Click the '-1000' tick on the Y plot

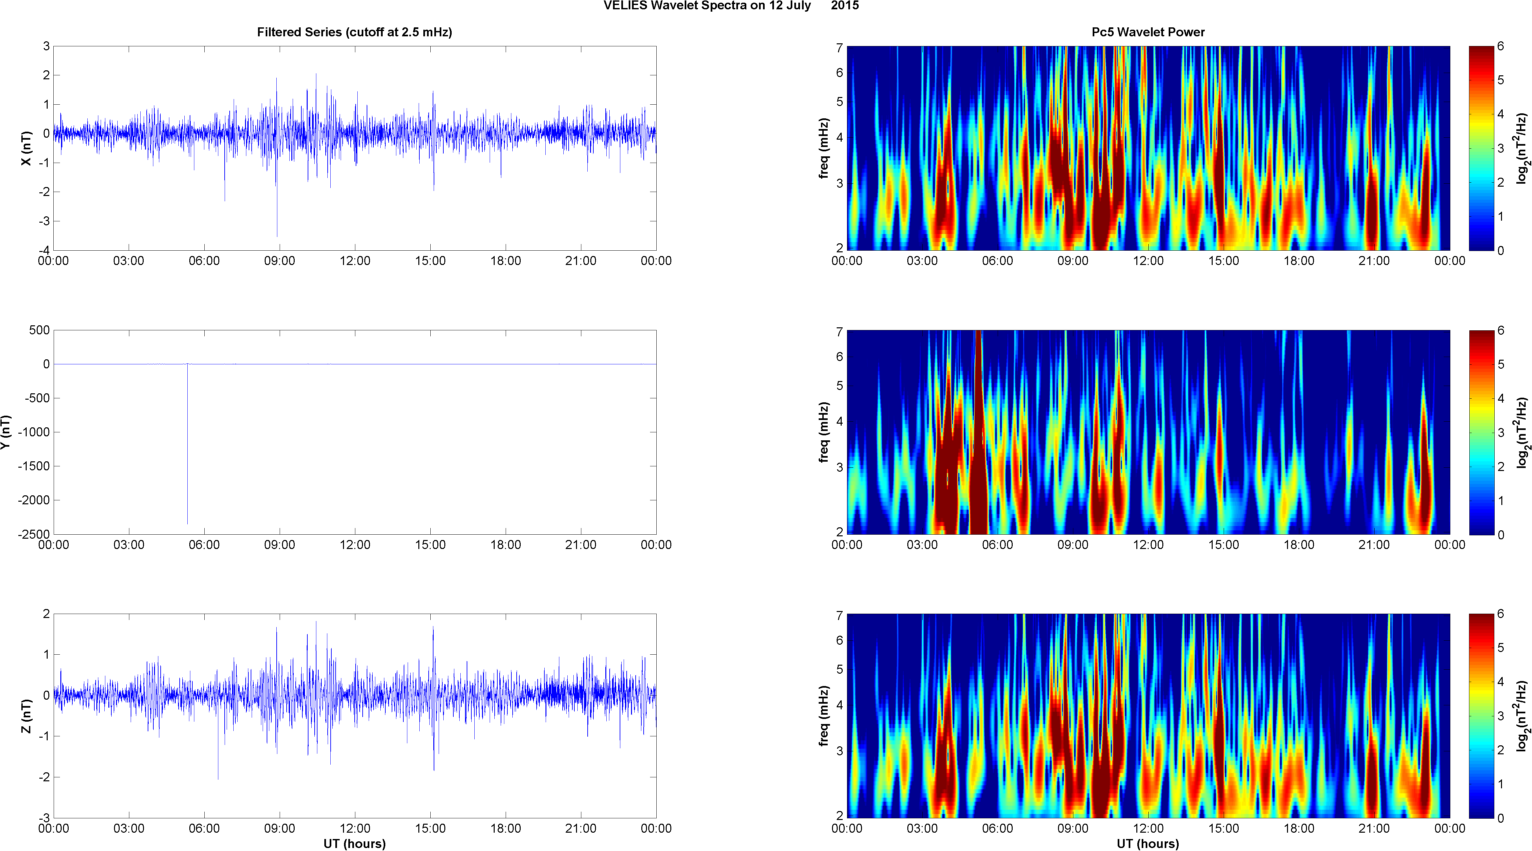pos(33,432)
